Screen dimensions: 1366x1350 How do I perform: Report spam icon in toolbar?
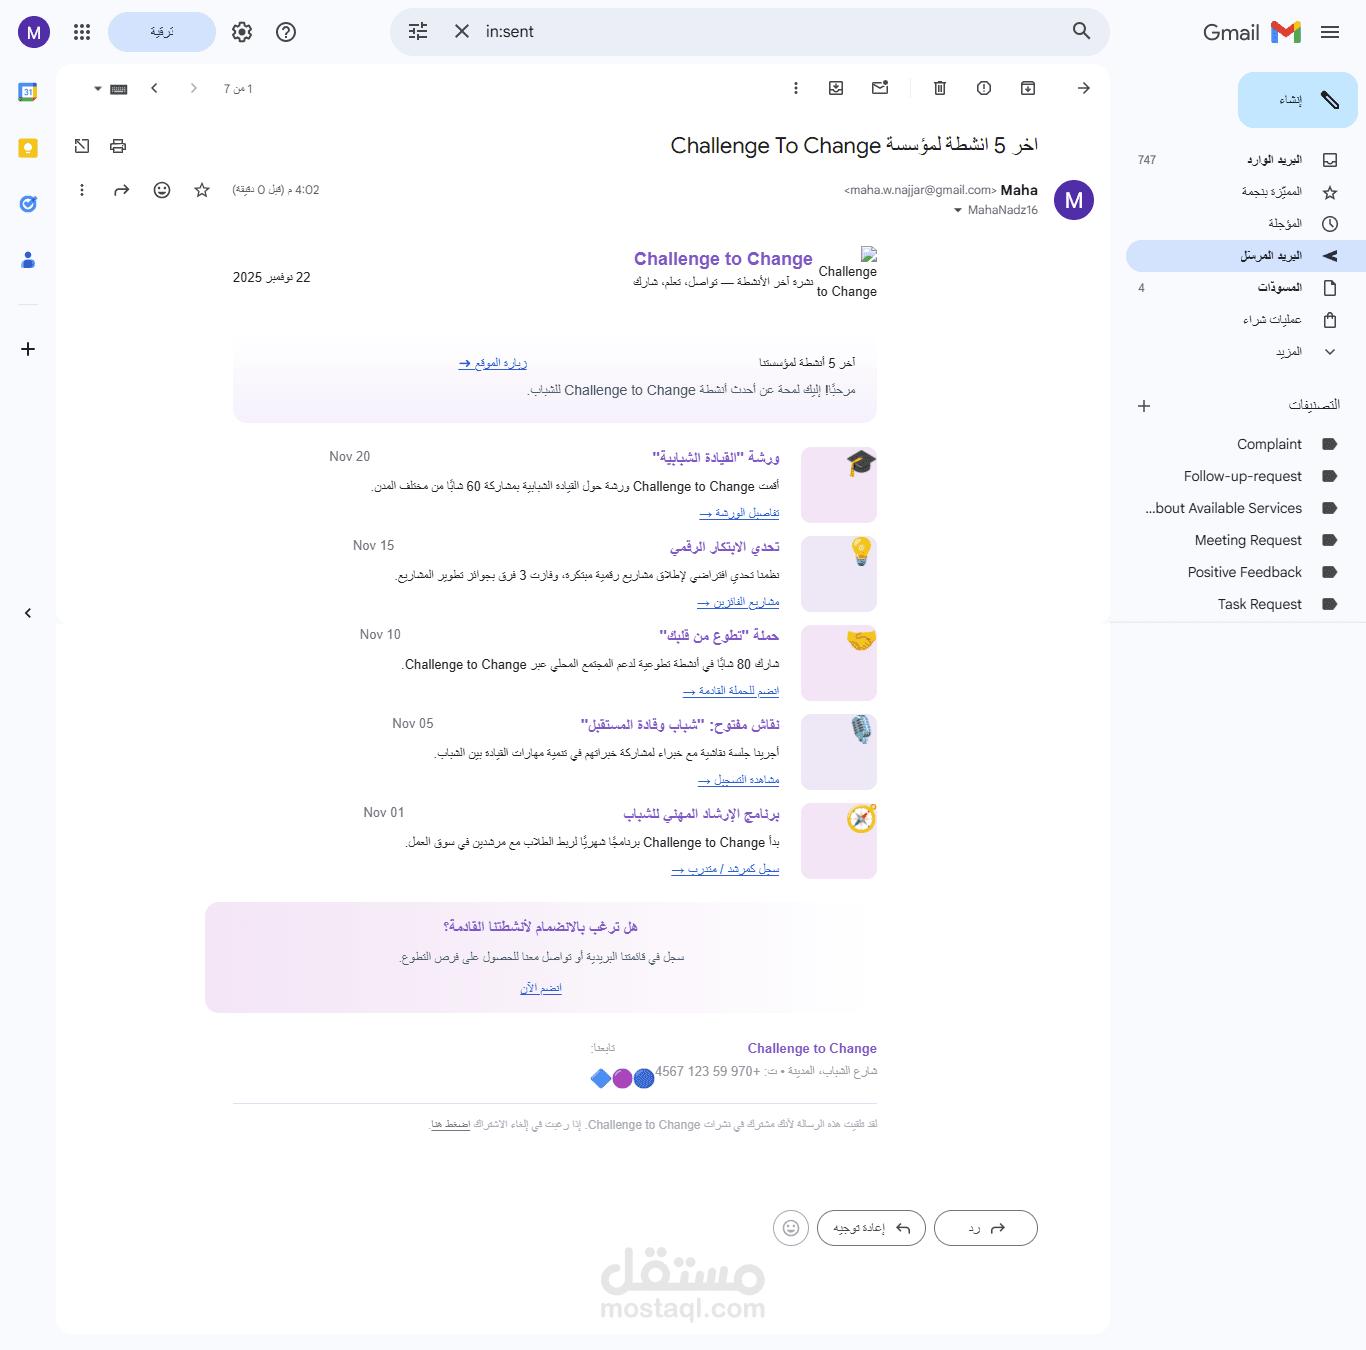point(984,88)
